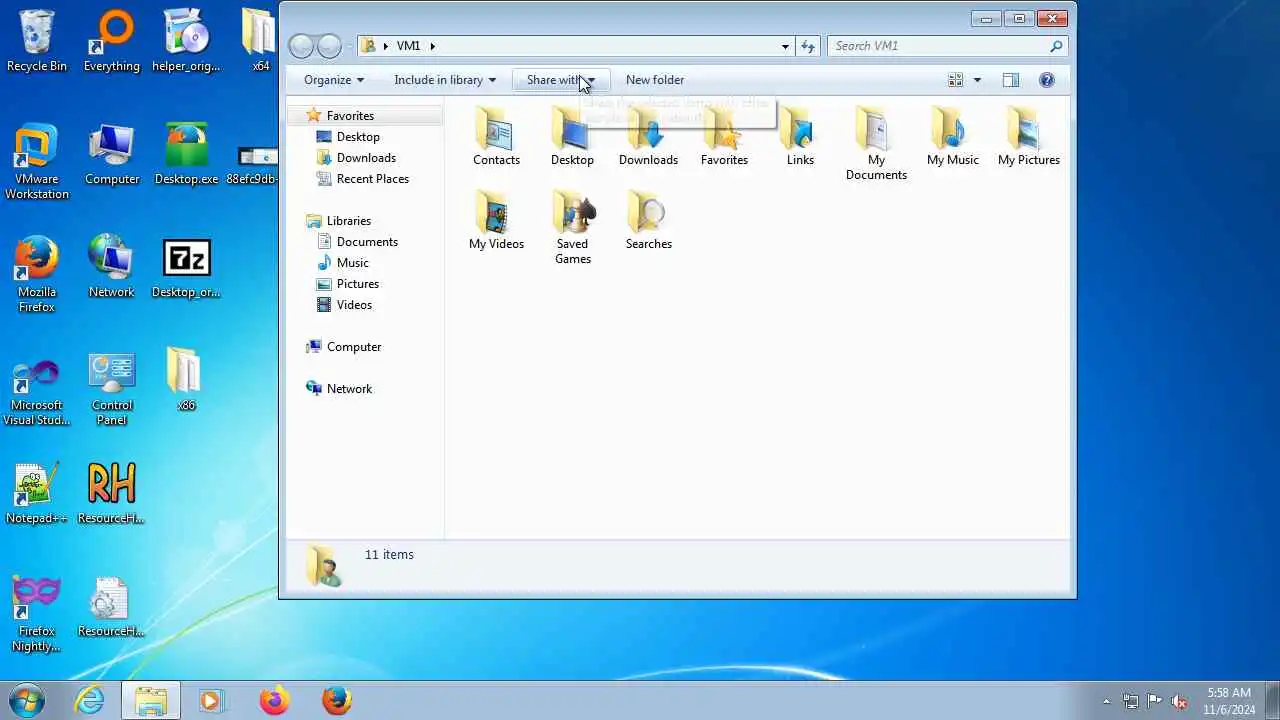Click the Explorer Forward navigation button
Image resolution: width=1280 pixels, height=720 pixels.
click(329, 46)
